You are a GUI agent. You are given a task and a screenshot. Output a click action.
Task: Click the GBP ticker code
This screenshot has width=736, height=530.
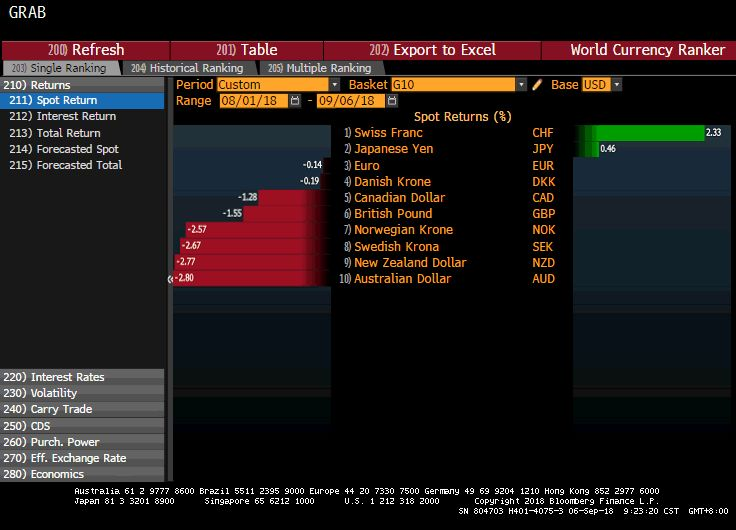click(x=544, y=214)
